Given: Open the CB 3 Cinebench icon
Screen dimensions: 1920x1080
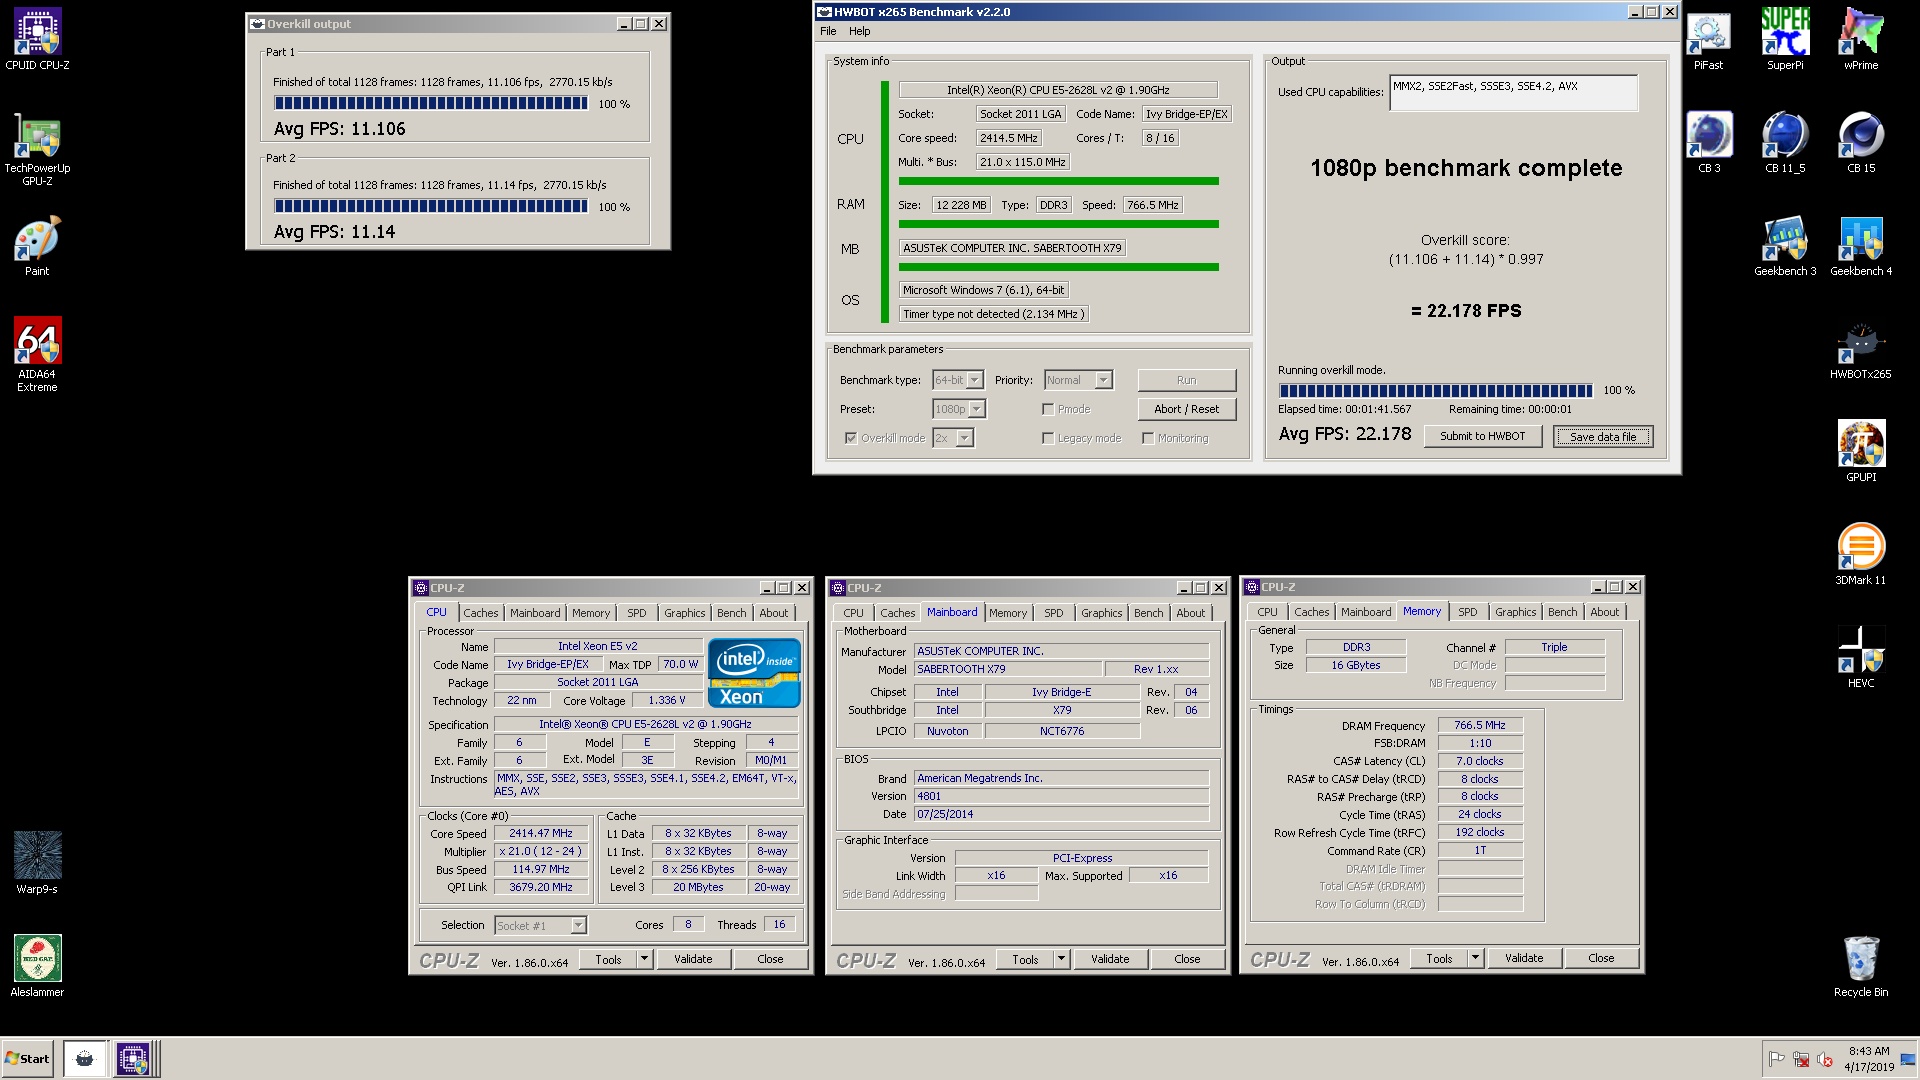Looking at the screenshot, I should [x=1709, y=142].
